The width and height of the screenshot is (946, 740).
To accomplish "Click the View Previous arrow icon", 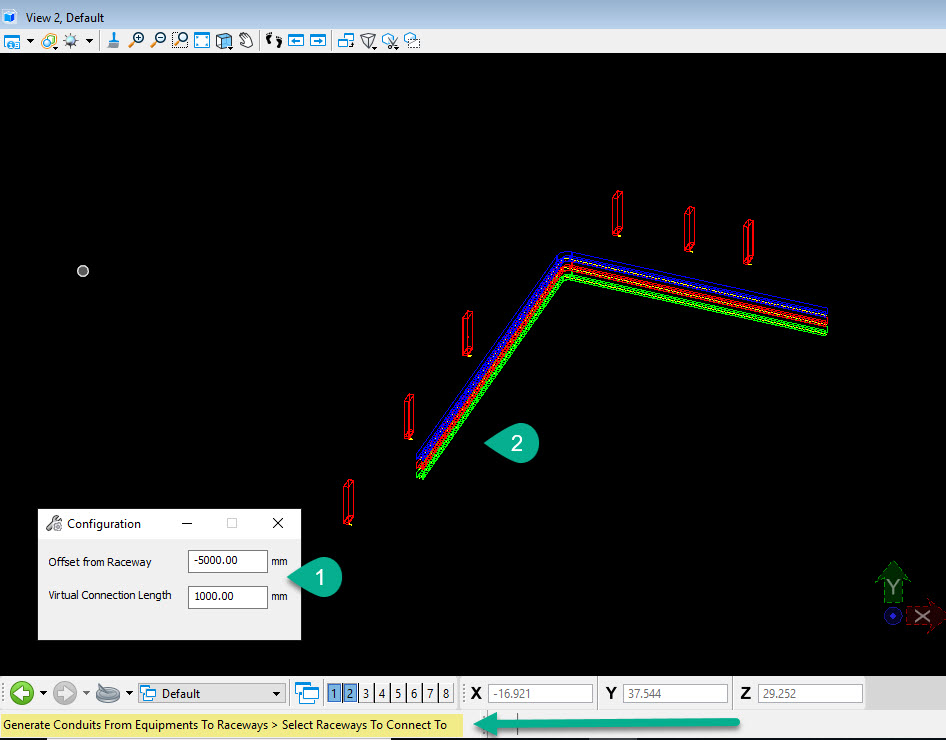I will [x=294, y=41].
